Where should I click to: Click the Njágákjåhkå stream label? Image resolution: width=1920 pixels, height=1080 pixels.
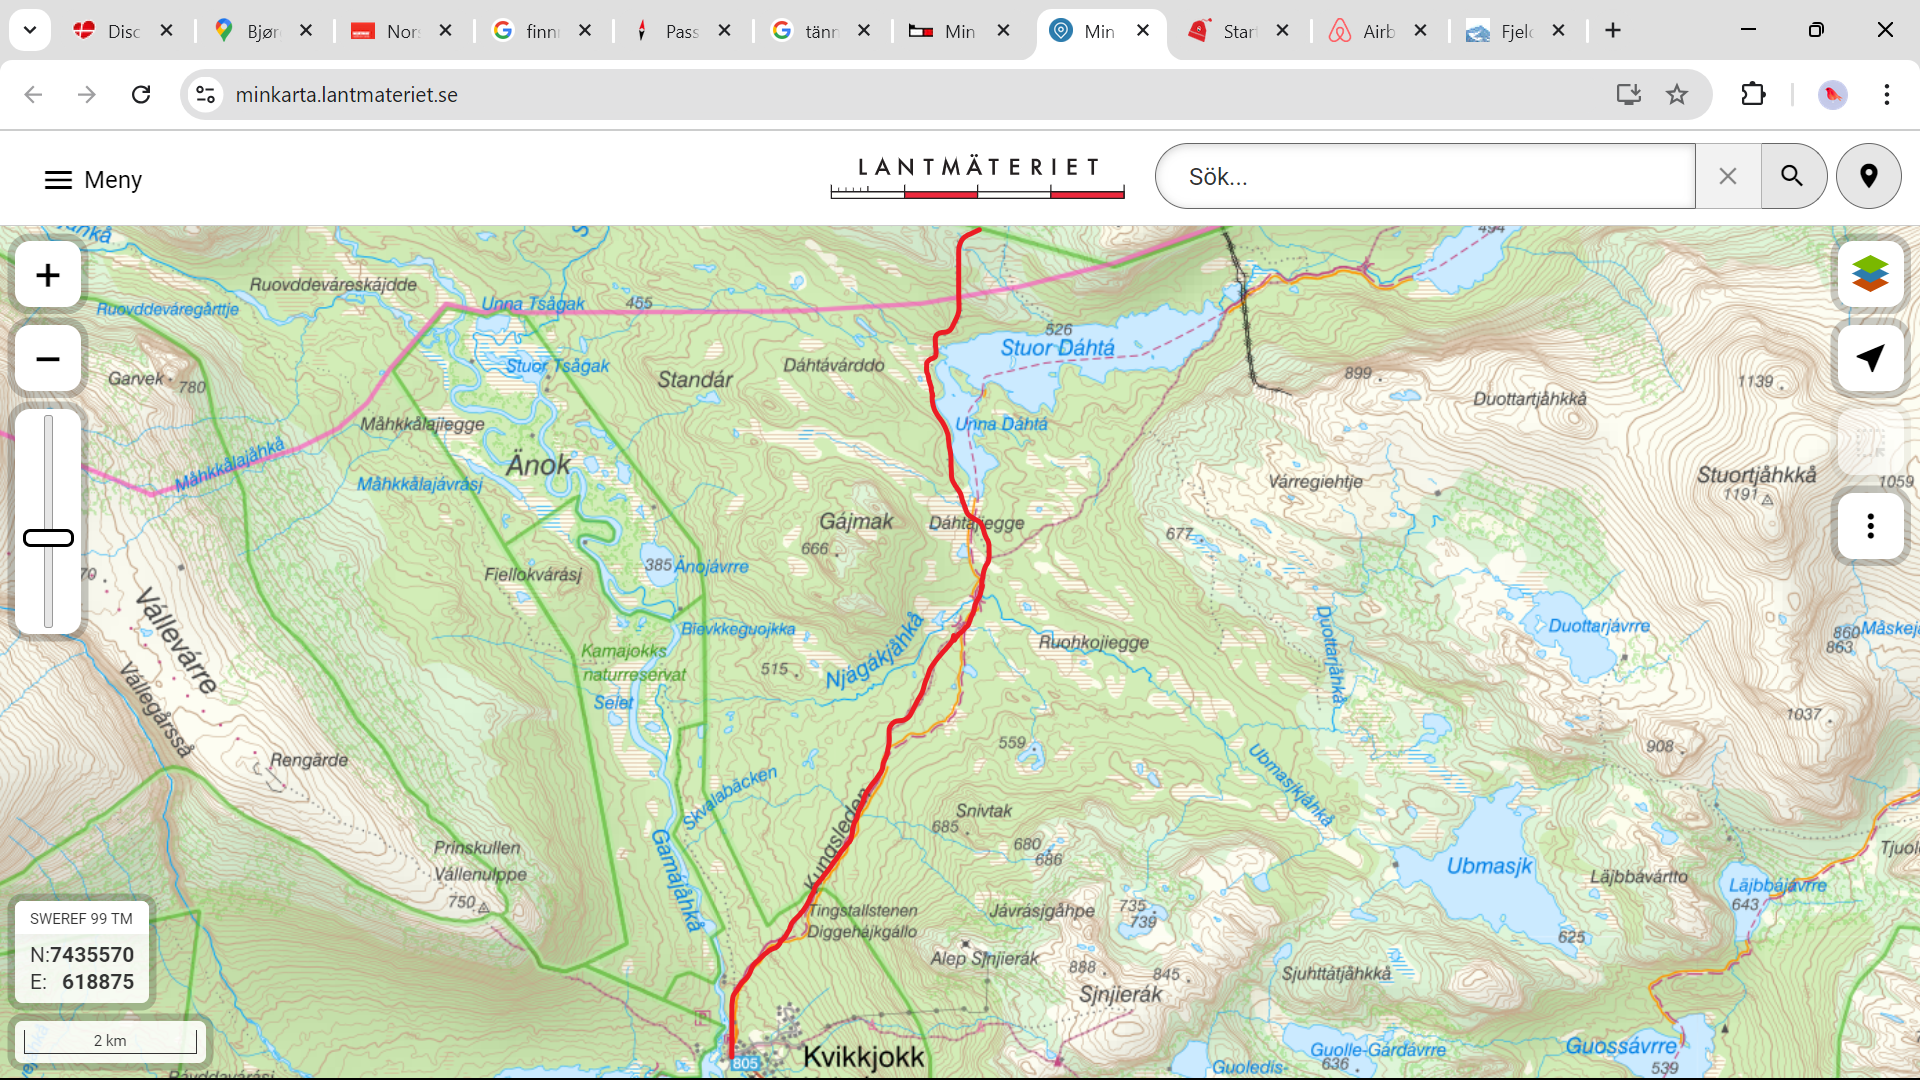coord(875,650)
